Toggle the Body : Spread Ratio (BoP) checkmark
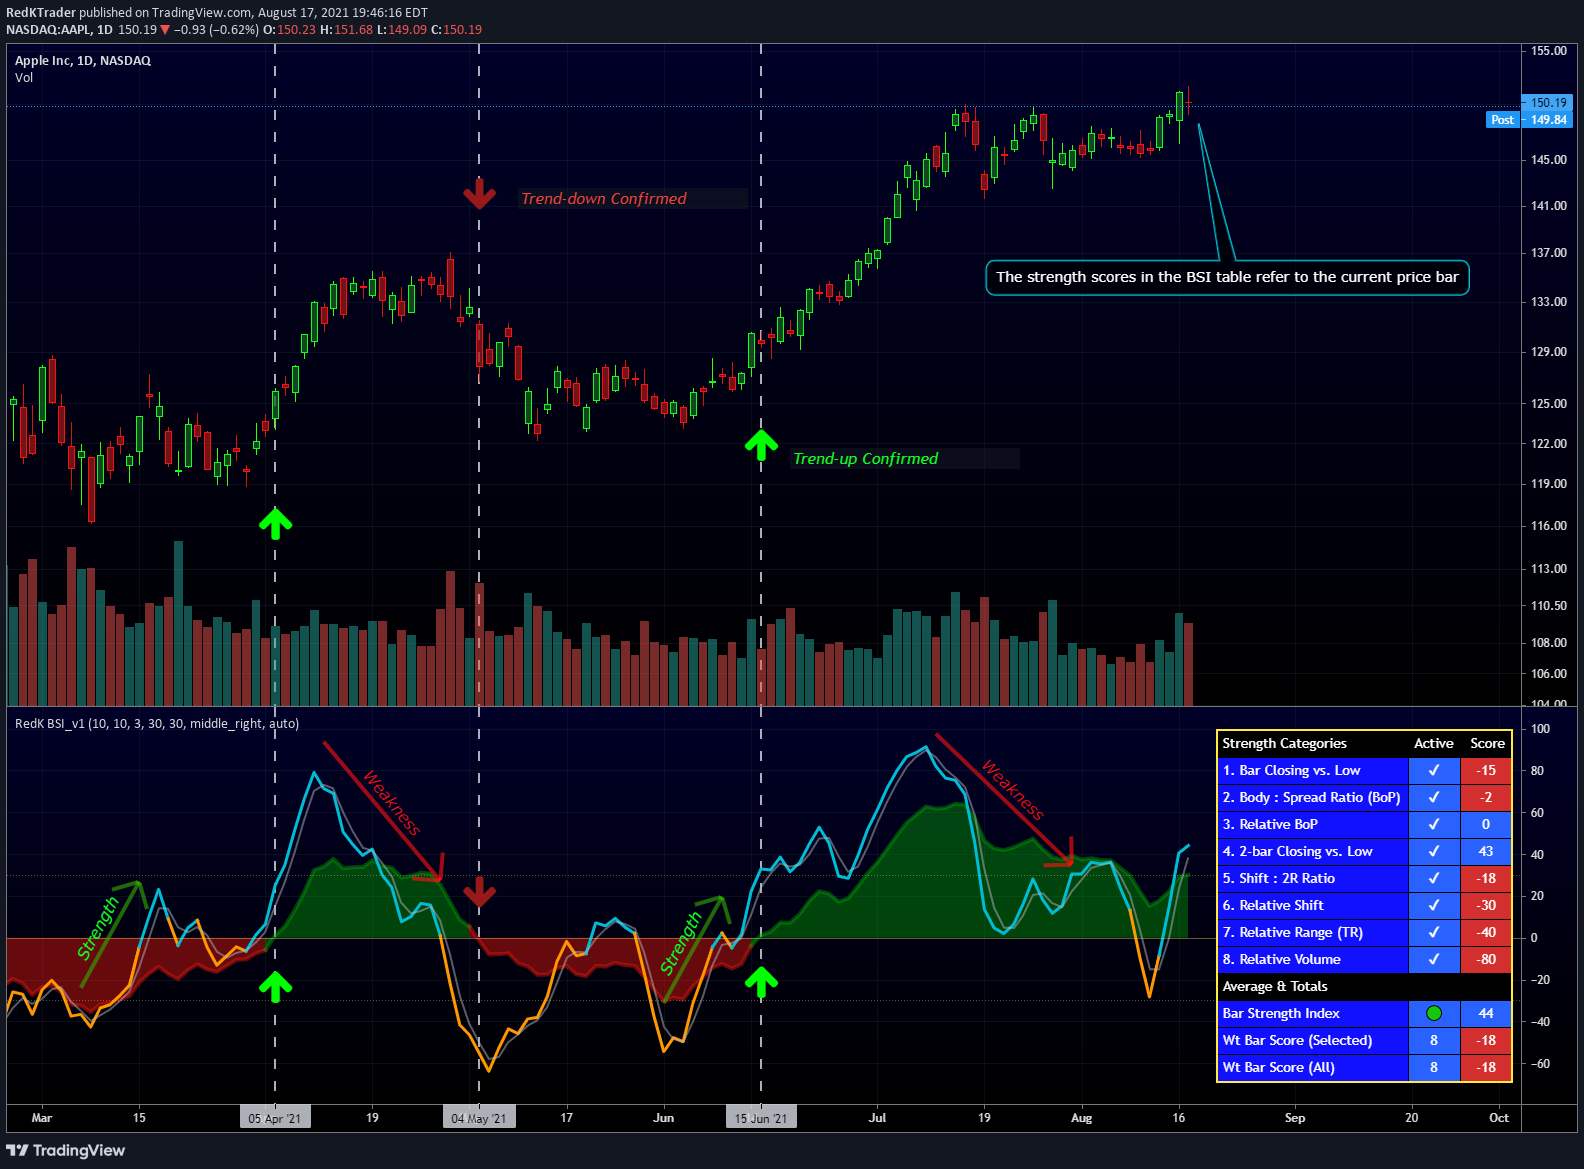 point(1434,798)
